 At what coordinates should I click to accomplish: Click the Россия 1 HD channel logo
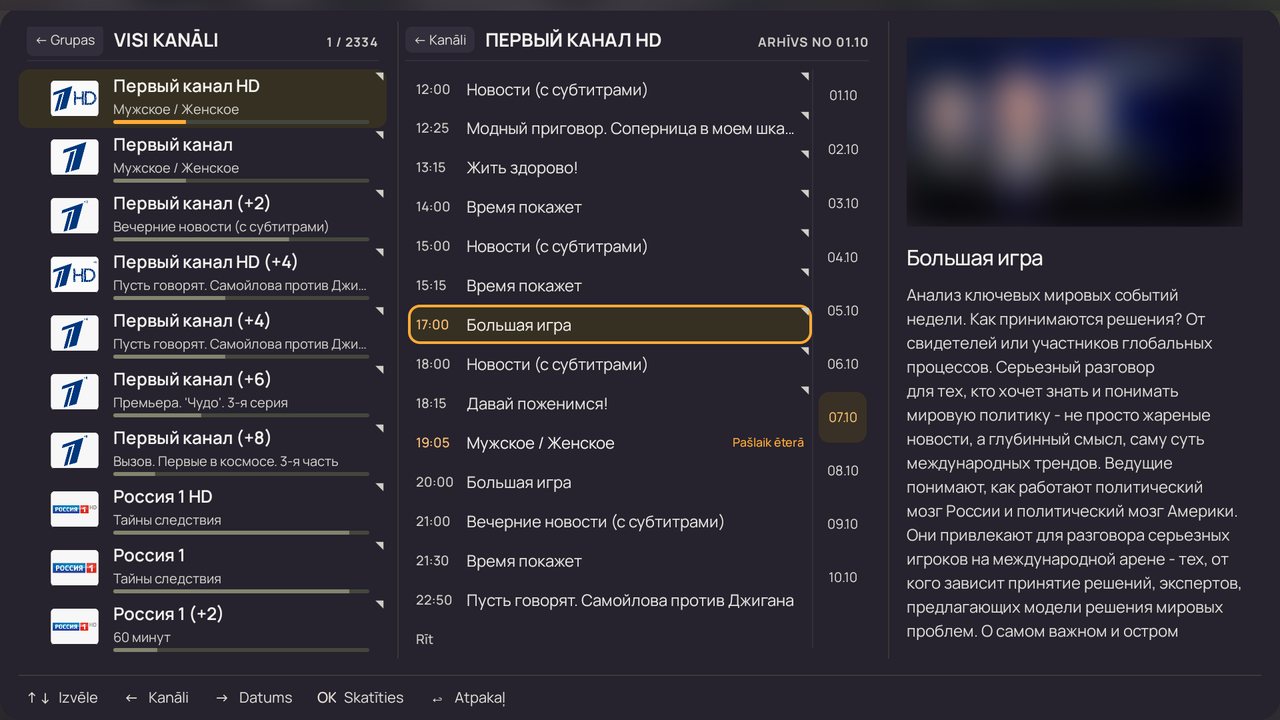(x=75, y=509)
